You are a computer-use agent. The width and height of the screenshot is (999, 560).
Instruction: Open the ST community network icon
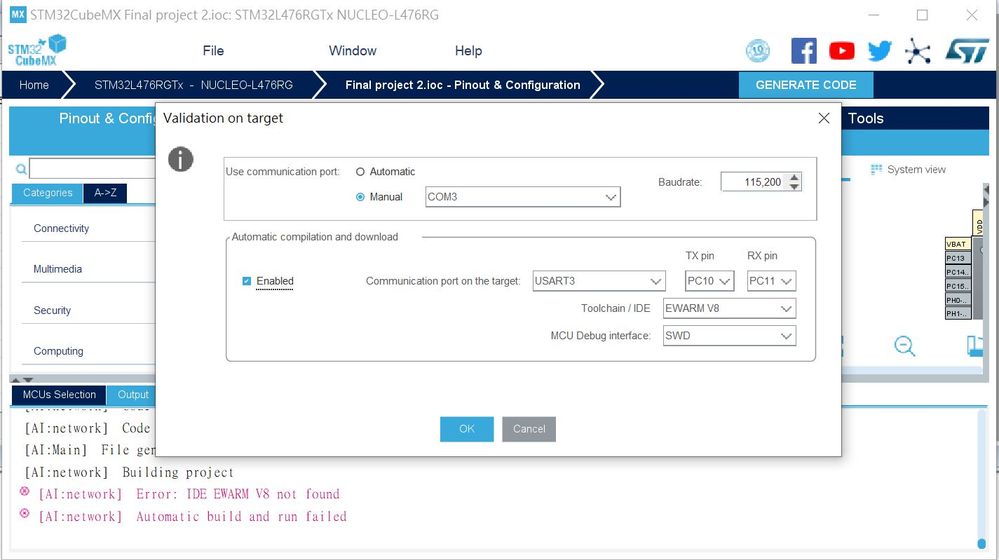point(917,51)
